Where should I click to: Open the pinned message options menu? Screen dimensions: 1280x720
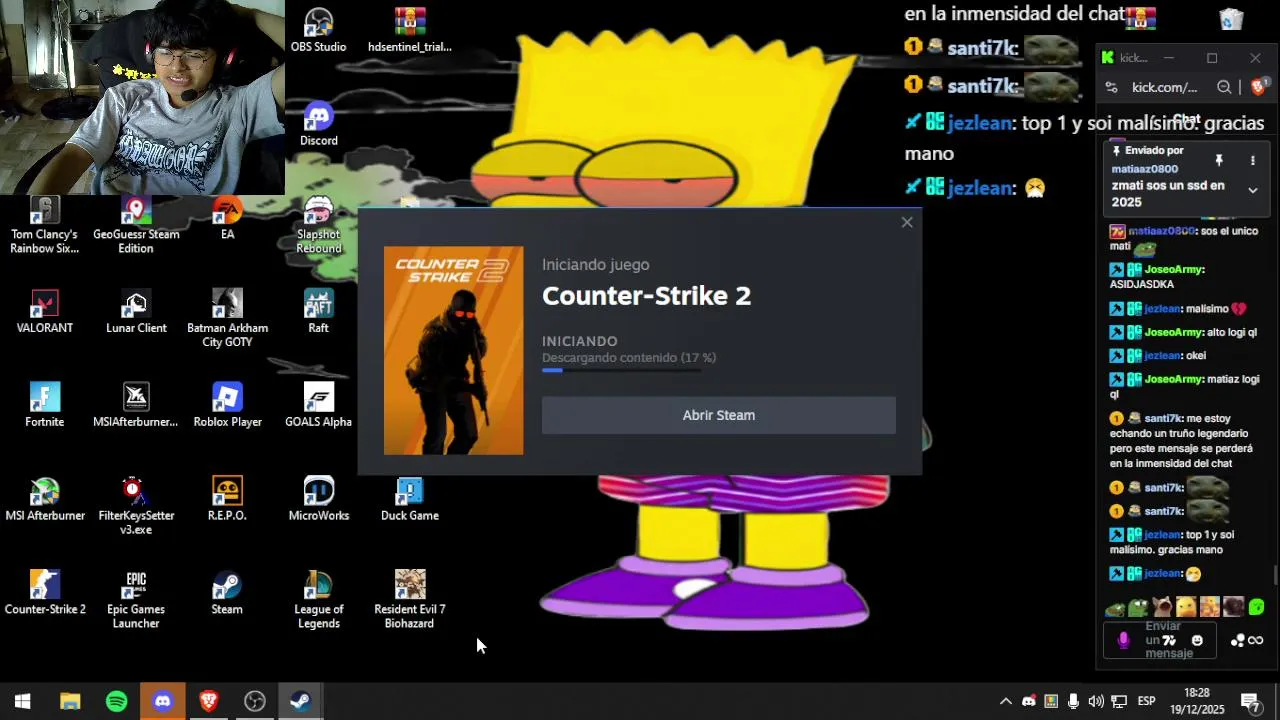coord(1252,160)
